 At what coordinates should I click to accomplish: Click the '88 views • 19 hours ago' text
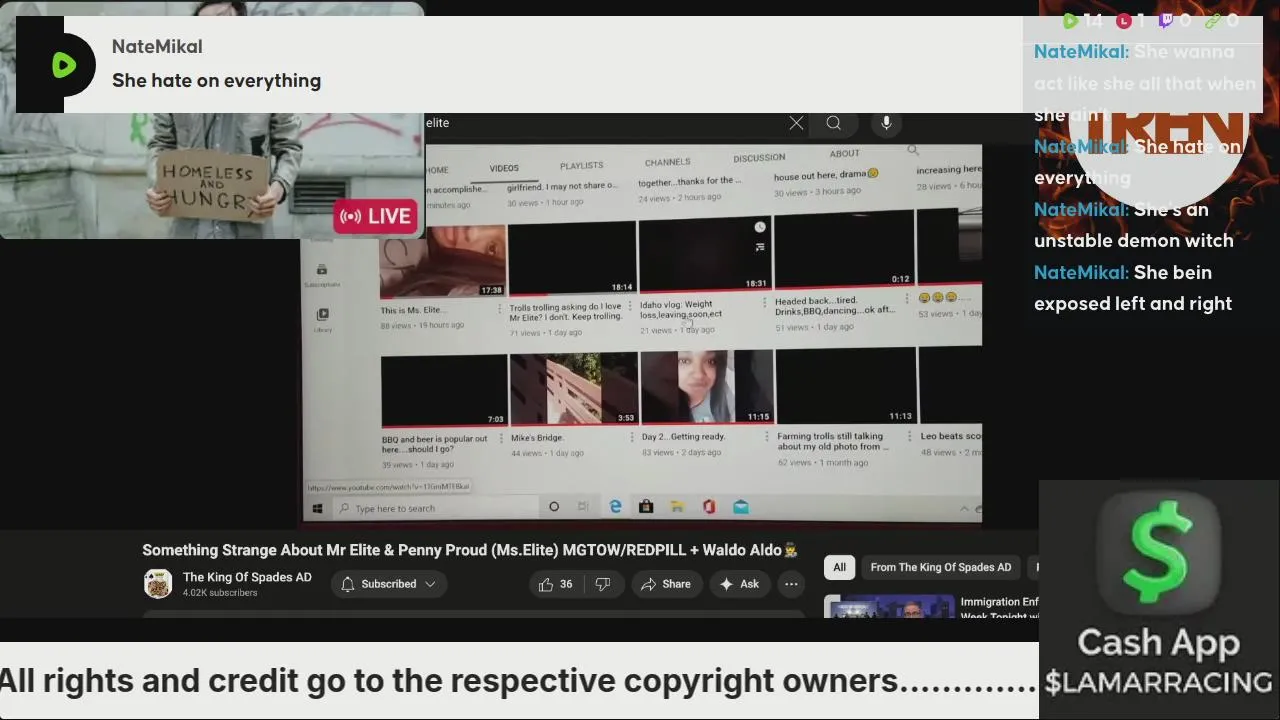(x=422, y=325)
